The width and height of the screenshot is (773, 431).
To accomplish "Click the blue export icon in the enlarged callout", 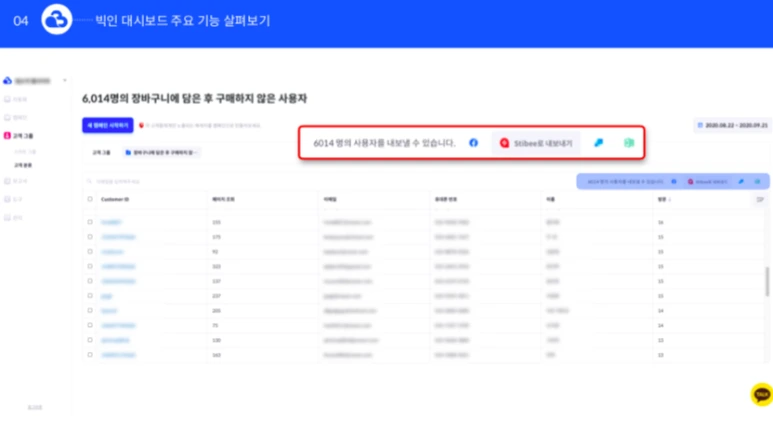I will tap(598, 143).
